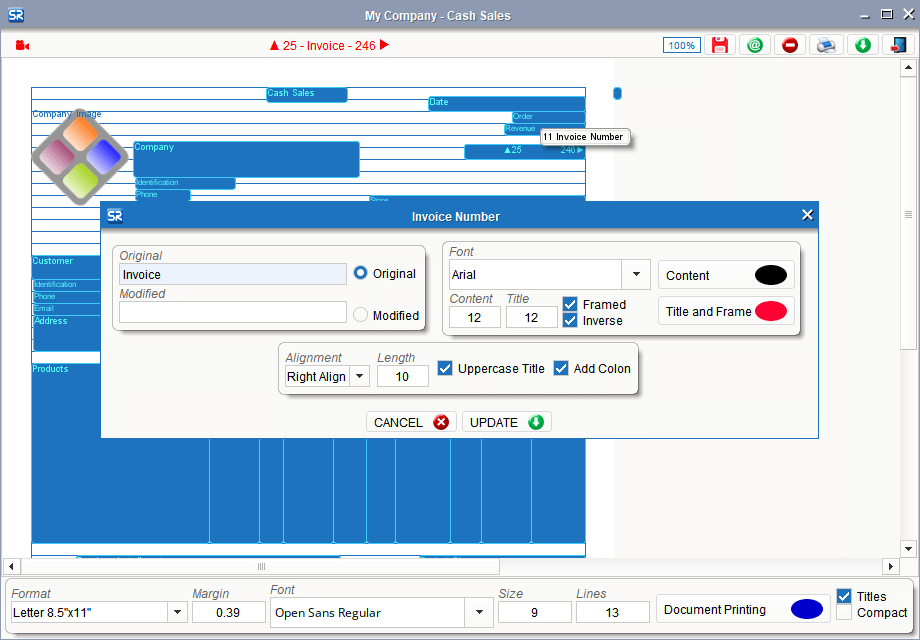Viewport: 920px width, 640px height.
Task: Click the green email @ icon
Action: point(755,45)
